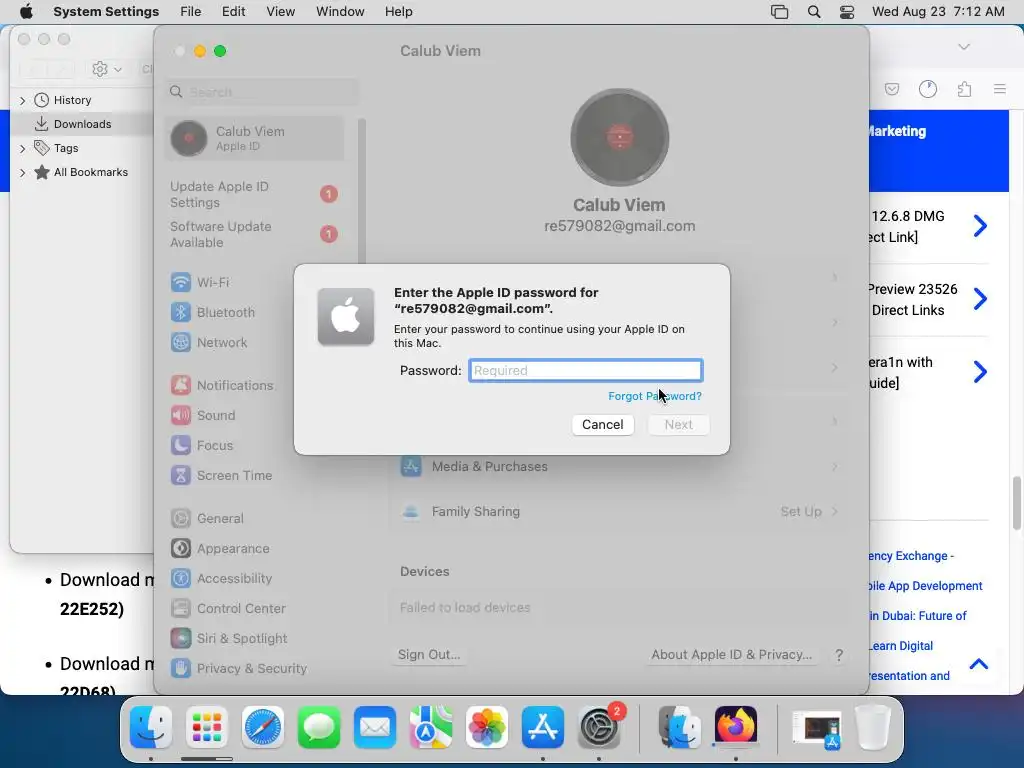Open Control Center in menu bar

point(847,12)
